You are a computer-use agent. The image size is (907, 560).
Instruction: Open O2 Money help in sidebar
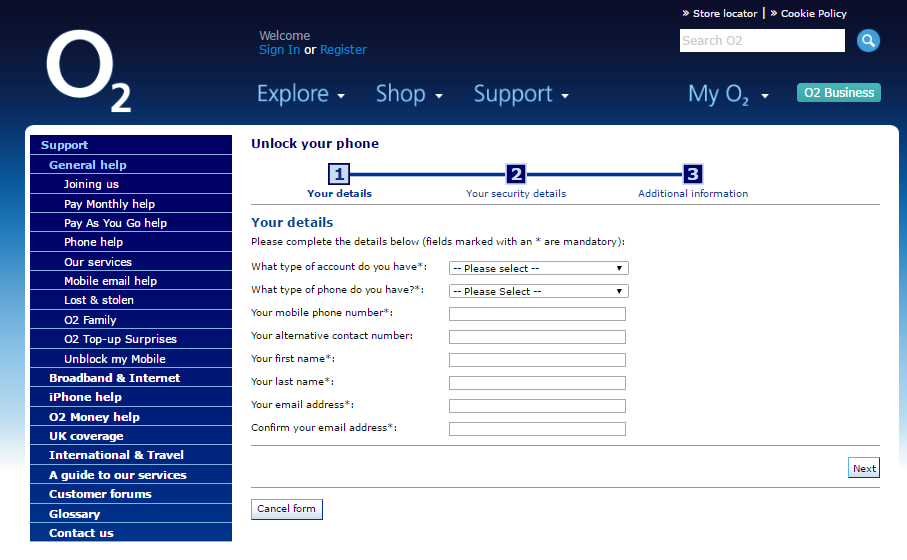pyautogui.click(x=131, y=417)
